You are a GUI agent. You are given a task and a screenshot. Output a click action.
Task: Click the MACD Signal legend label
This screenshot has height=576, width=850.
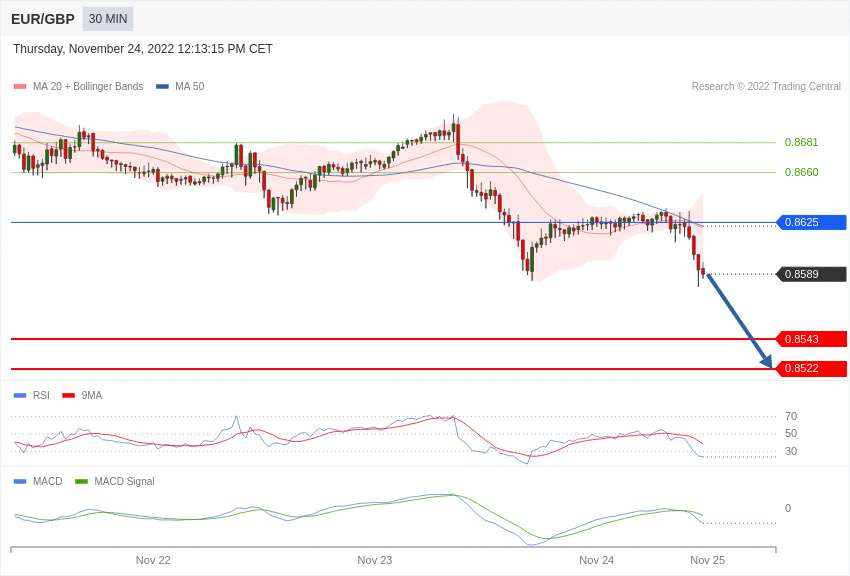point(124,481)
